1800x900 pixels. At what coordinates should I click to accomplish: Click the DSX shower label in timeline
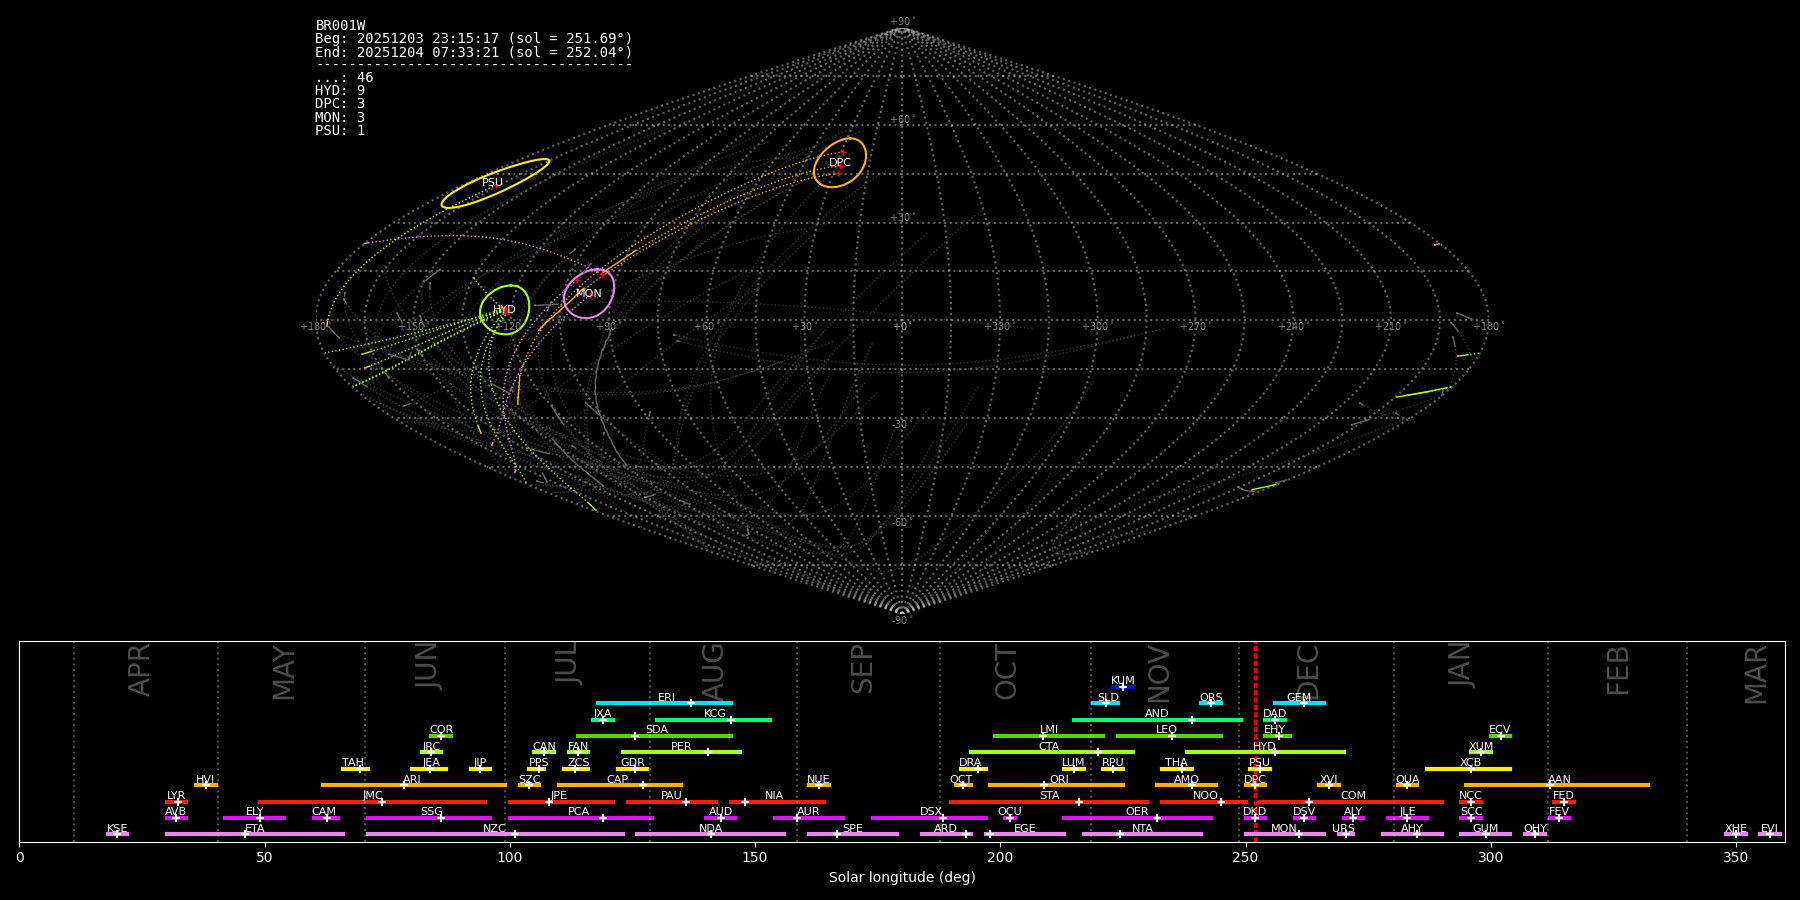[931, 812]
